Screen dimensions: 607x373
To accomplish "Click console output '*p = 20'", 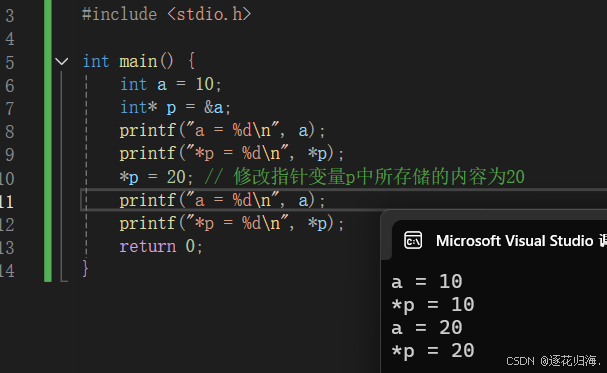I will pos(433,351).
